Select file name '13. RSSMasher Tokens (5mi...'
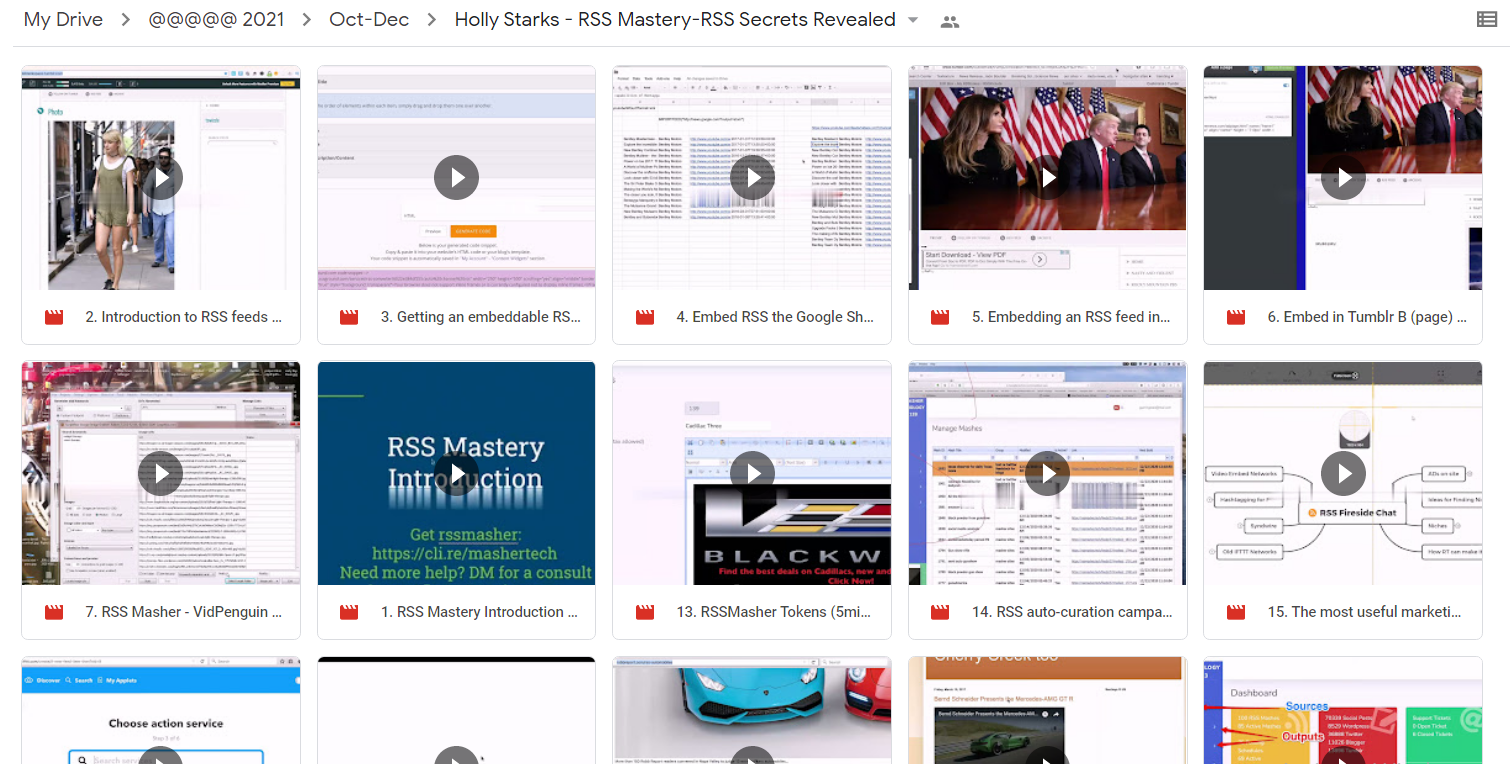This screenshot has height=764, width=1510. [x=775, y=612]
